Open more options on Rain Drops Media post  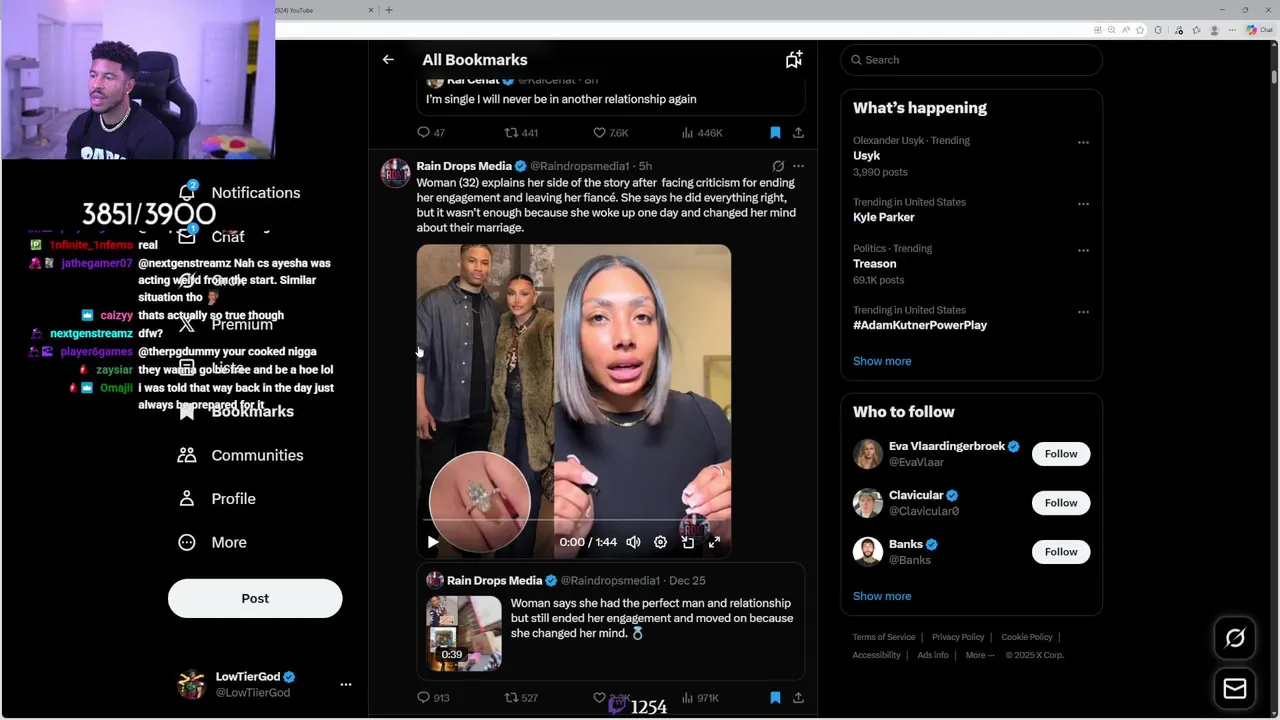click(x=798, y=166)
